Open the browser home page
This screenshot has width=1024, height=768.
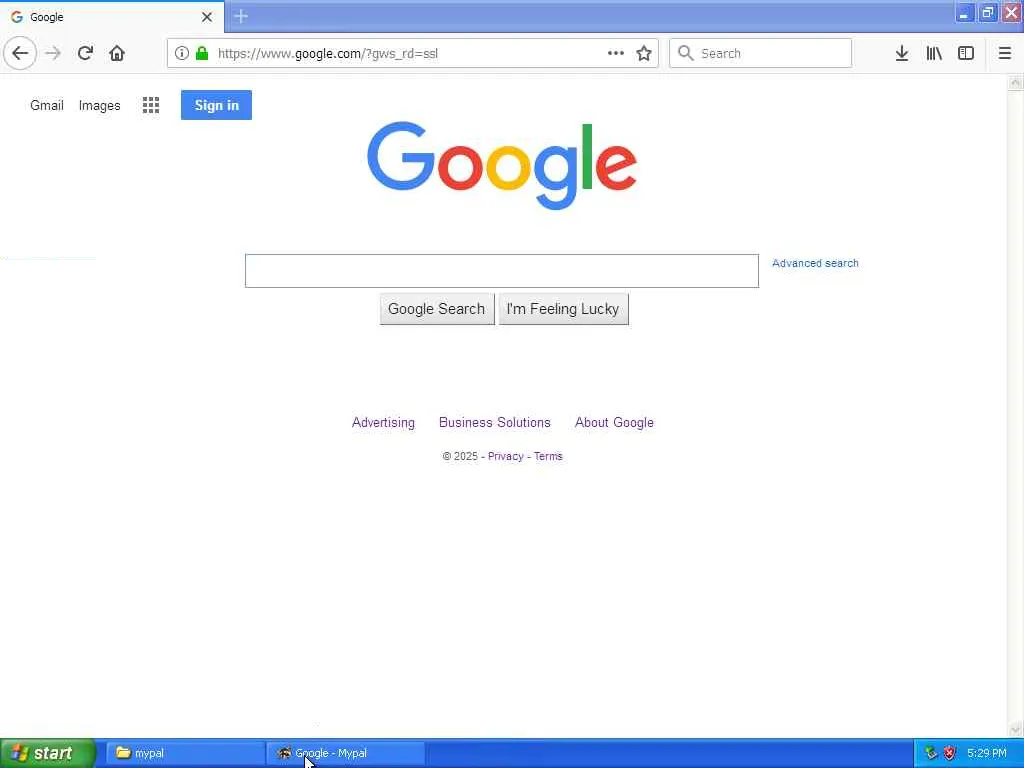[117, 53]
